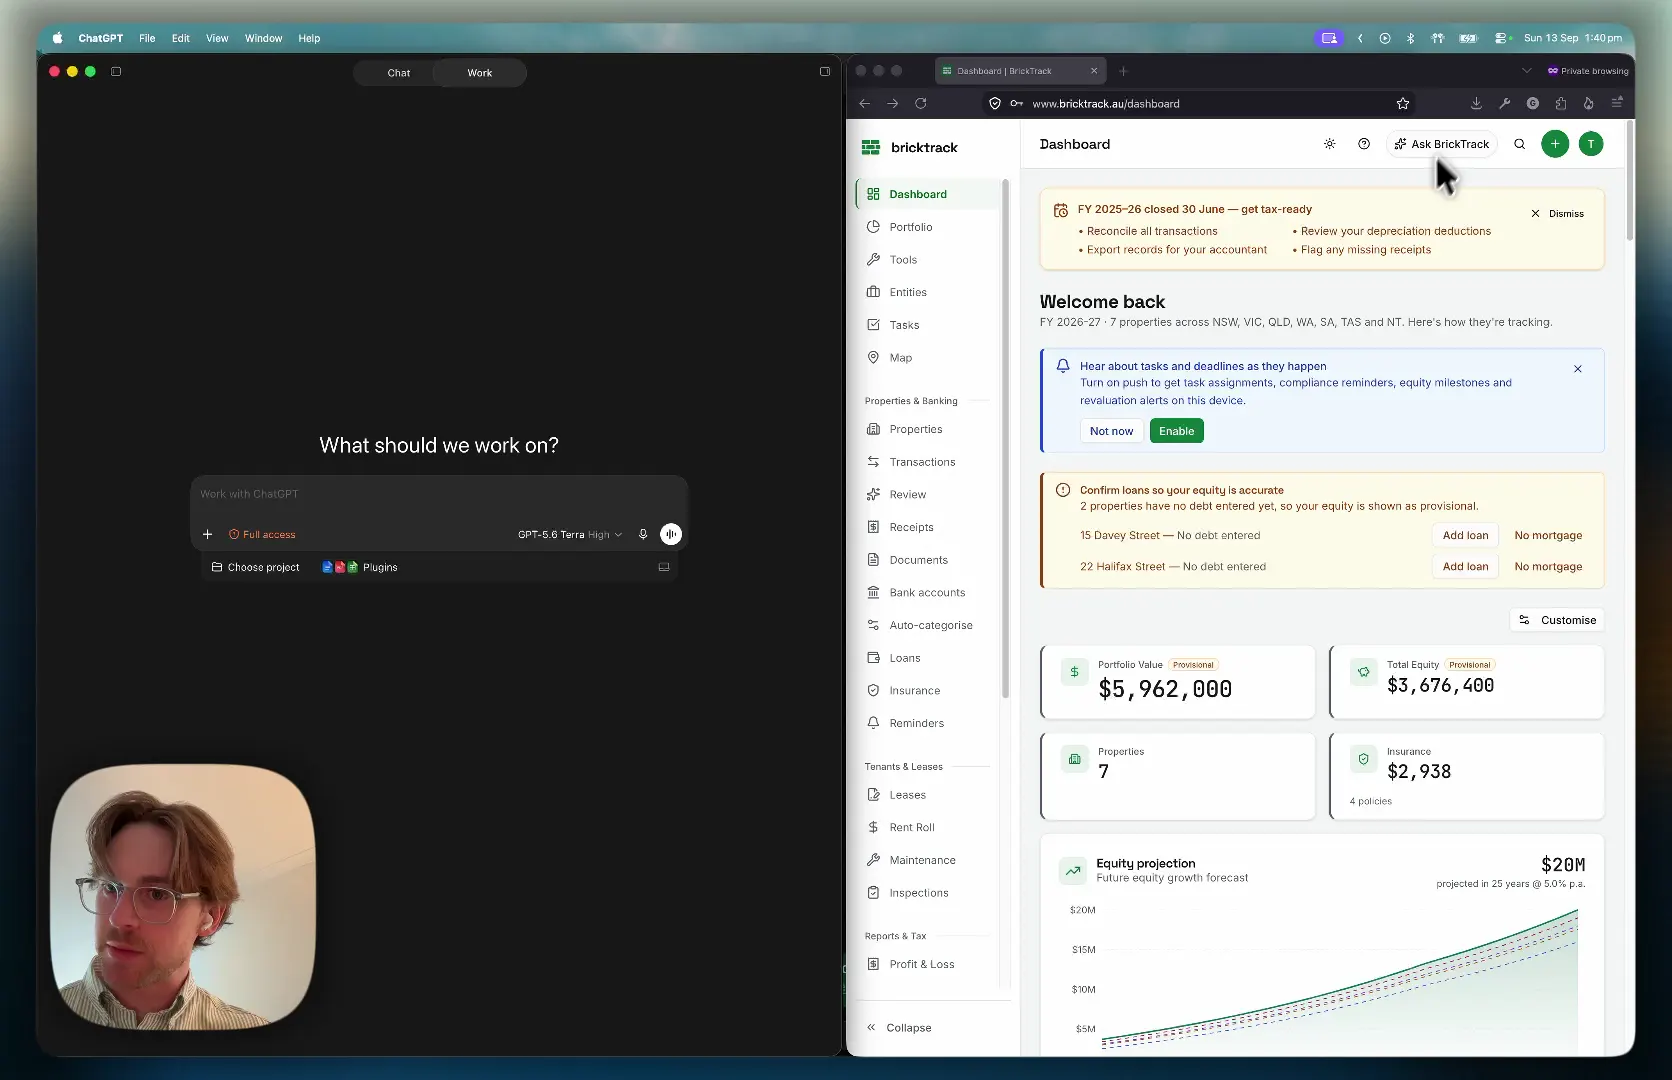
Task: Open the Total Equity card
Action: (x=1467, y=682)
